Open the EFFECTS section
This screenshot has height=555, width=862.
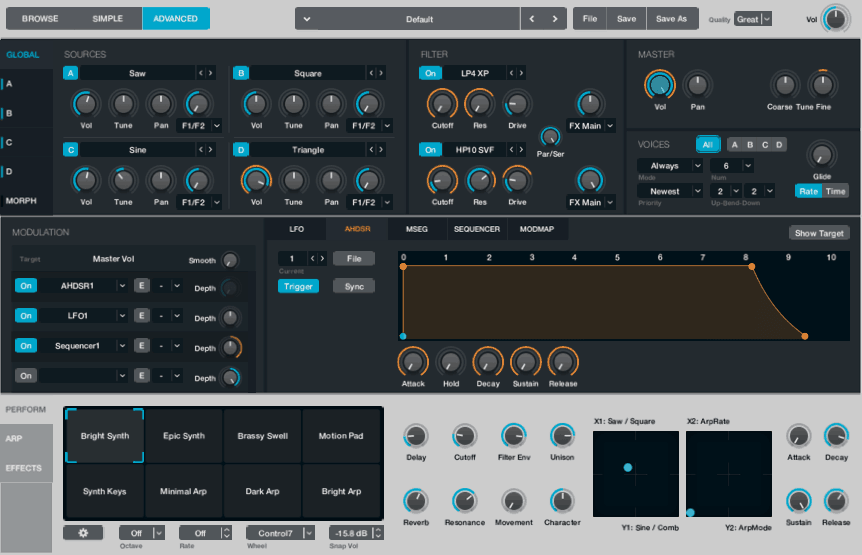[x=26, y=468]
